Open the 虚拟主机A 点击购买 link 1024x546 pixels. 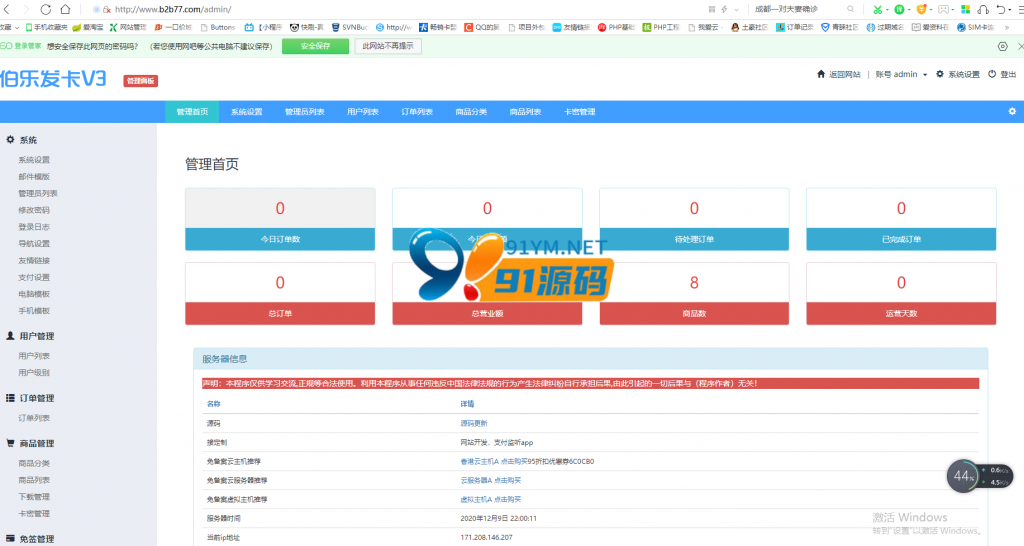[490, 499]
